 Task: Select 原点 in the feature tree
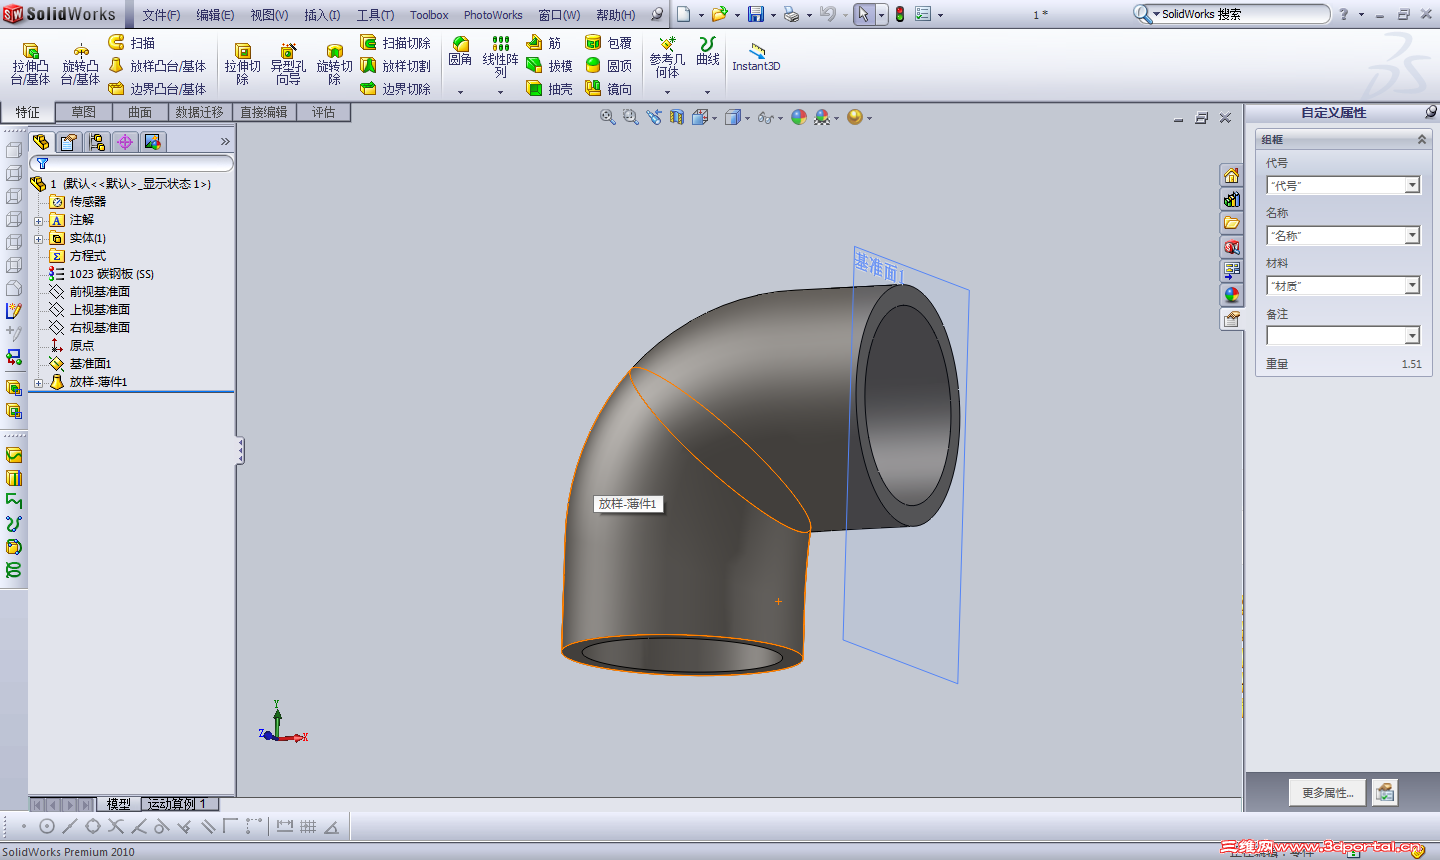(x=81, y=346)
